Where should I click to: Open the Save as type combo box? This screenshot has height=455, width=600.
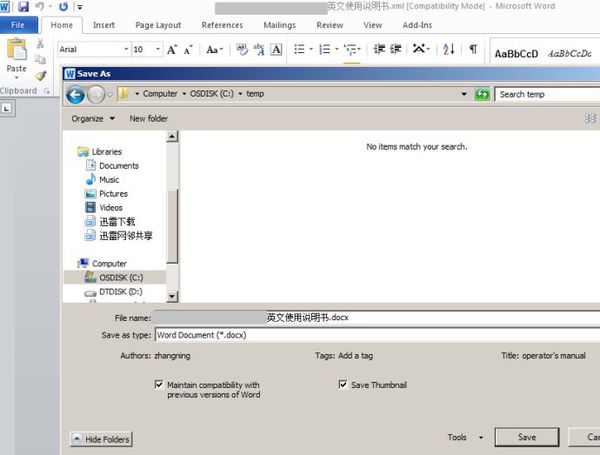(377, 335)
